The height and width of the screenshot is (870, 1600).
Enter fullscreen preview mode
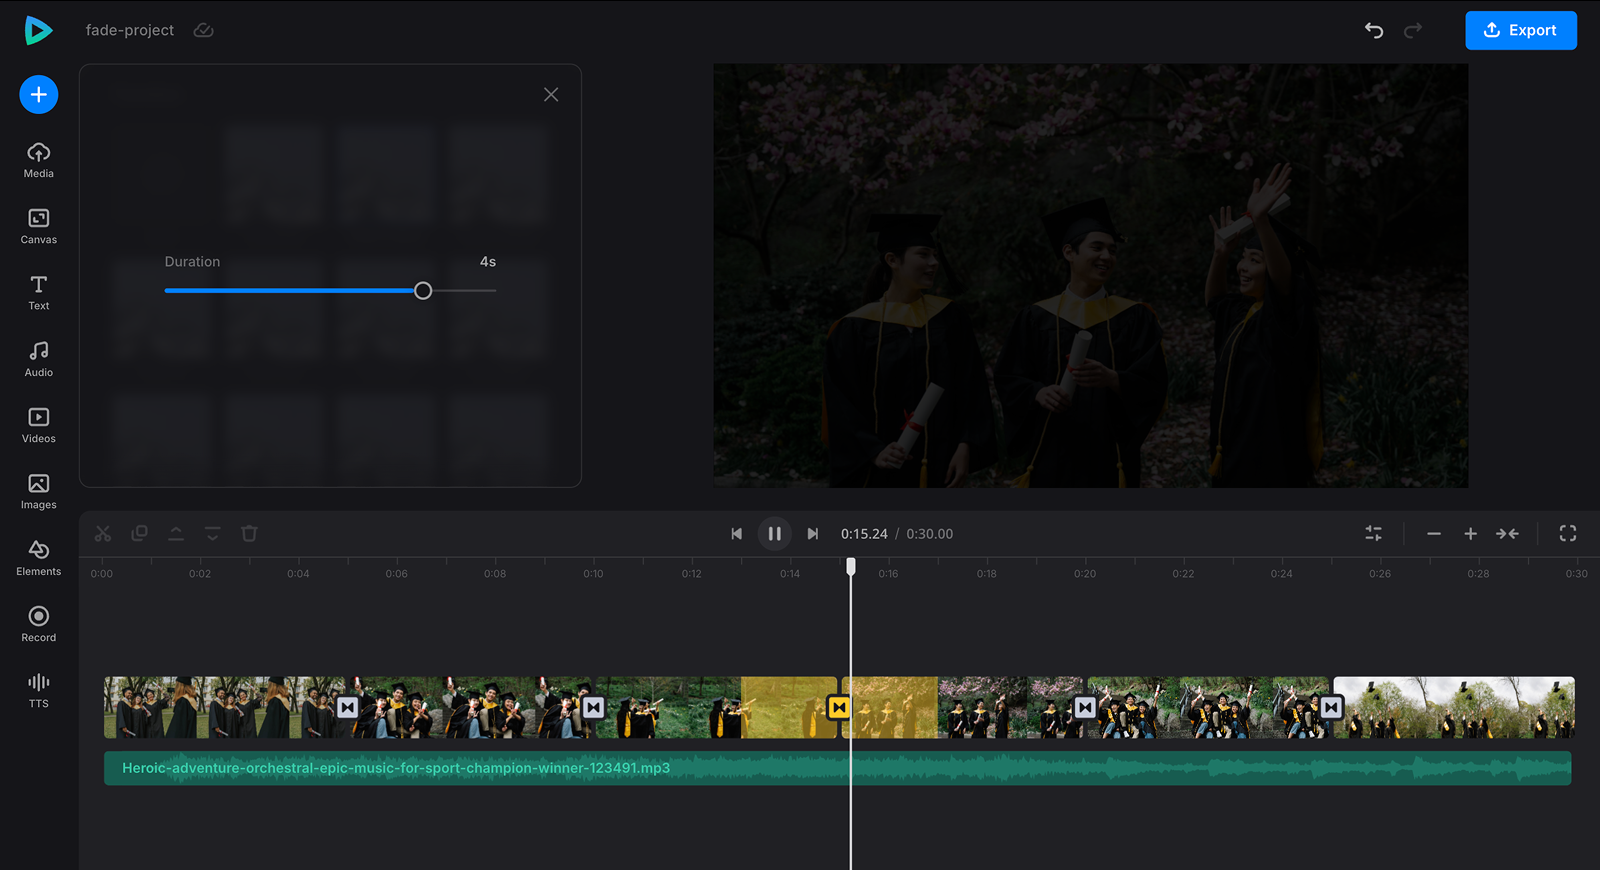click(1568, 534)
